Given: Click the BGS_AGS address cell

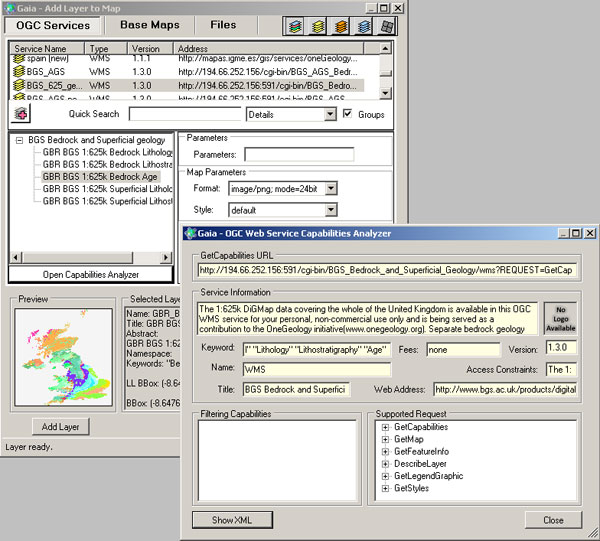Looking at the screenshot, I should [268, 72].
